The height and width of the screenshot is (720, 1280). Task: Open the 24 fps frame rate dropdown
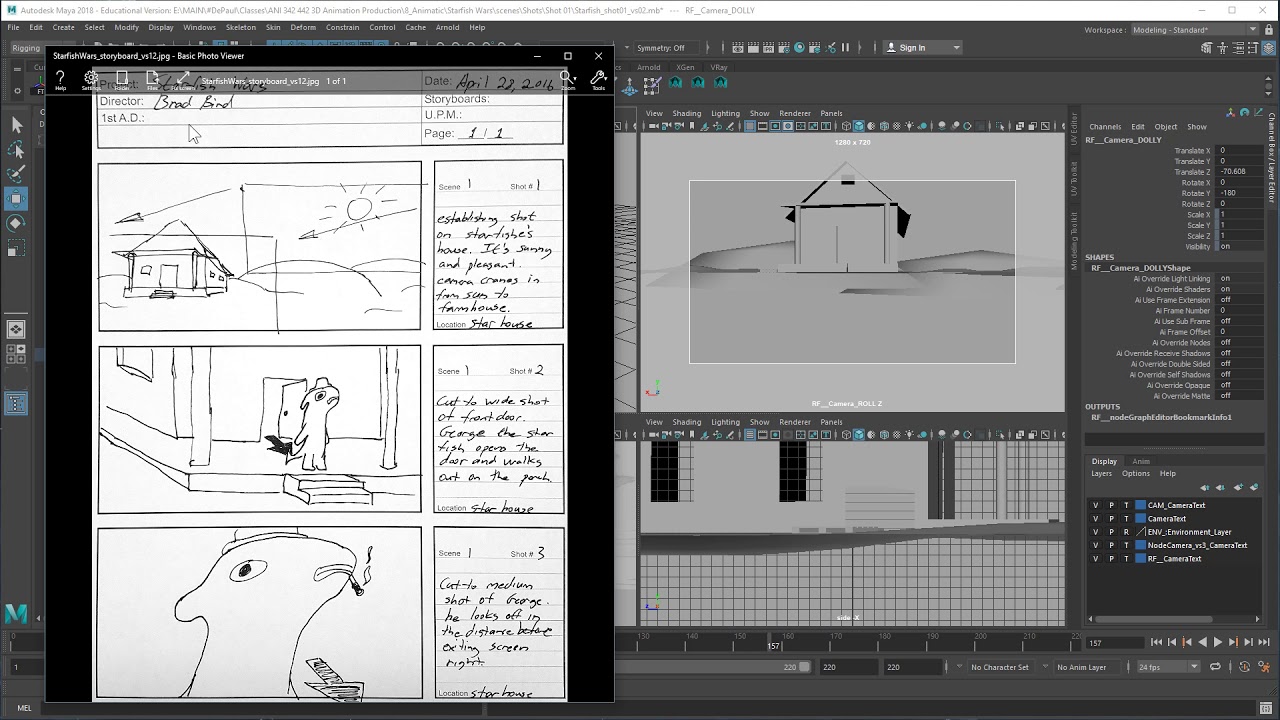tap(1167, 667)
